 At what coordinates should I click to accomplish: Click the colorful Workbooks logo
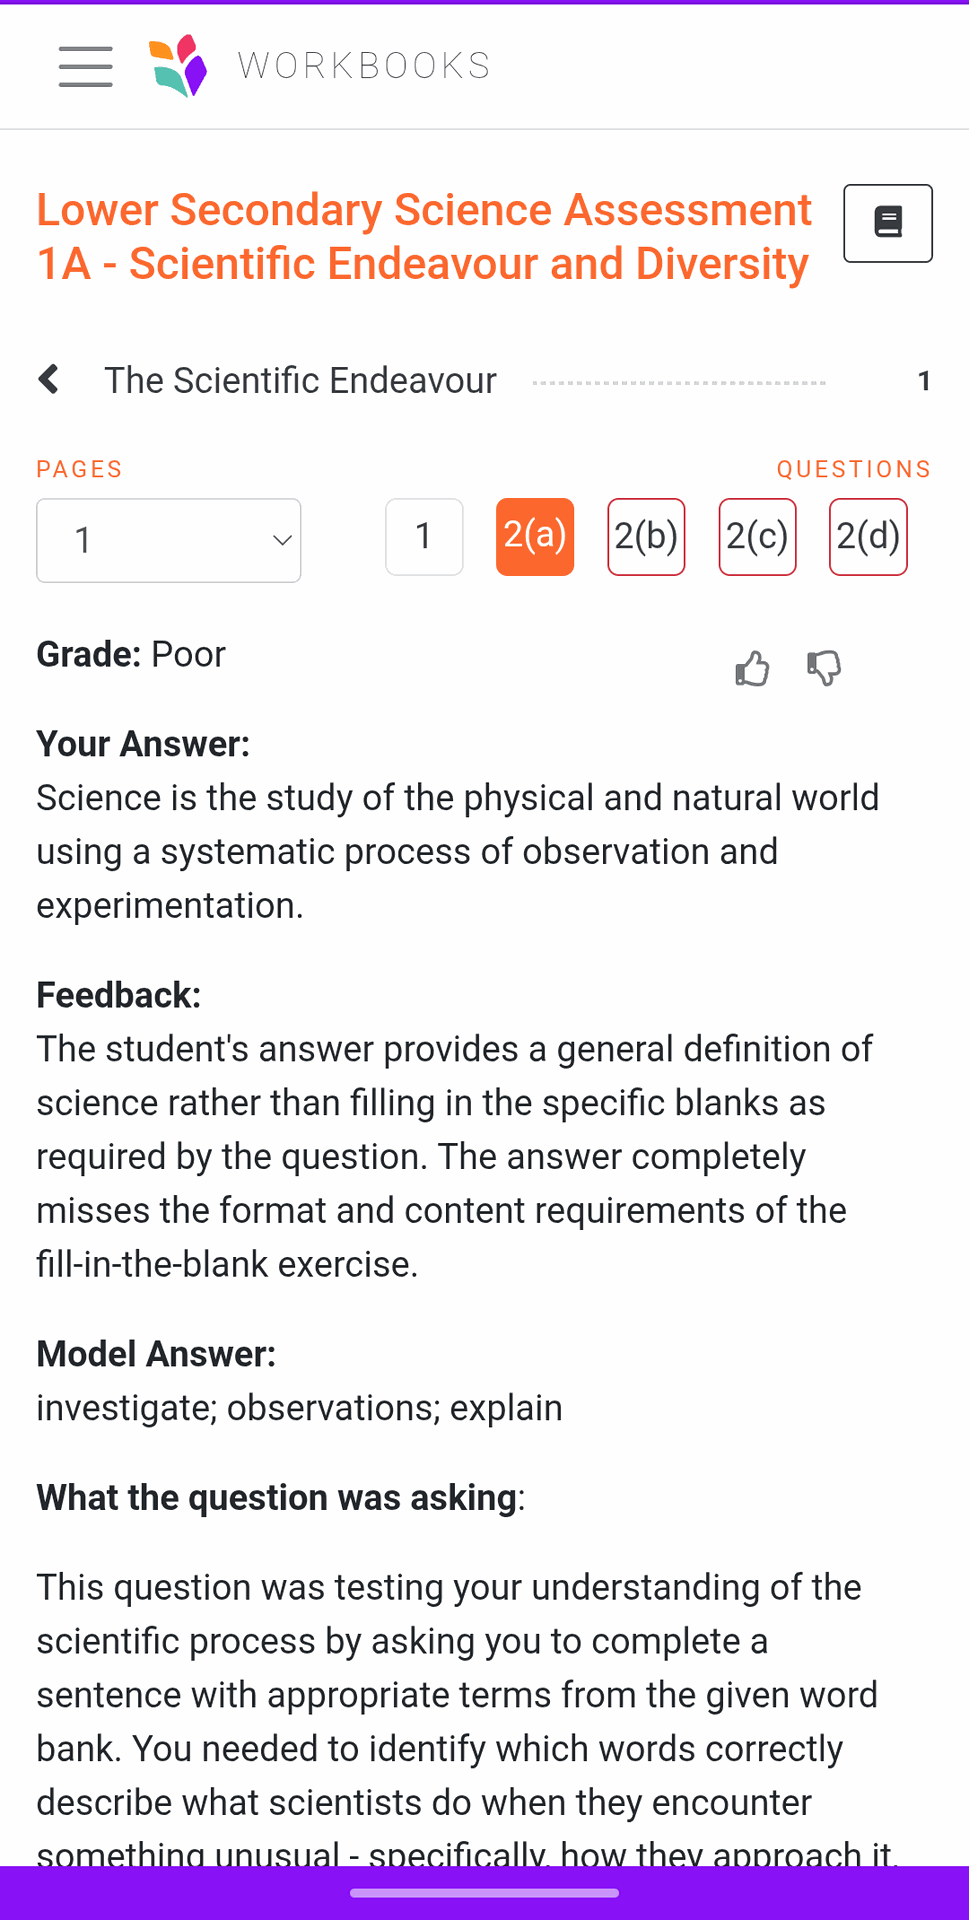click(x=178, y=66)
